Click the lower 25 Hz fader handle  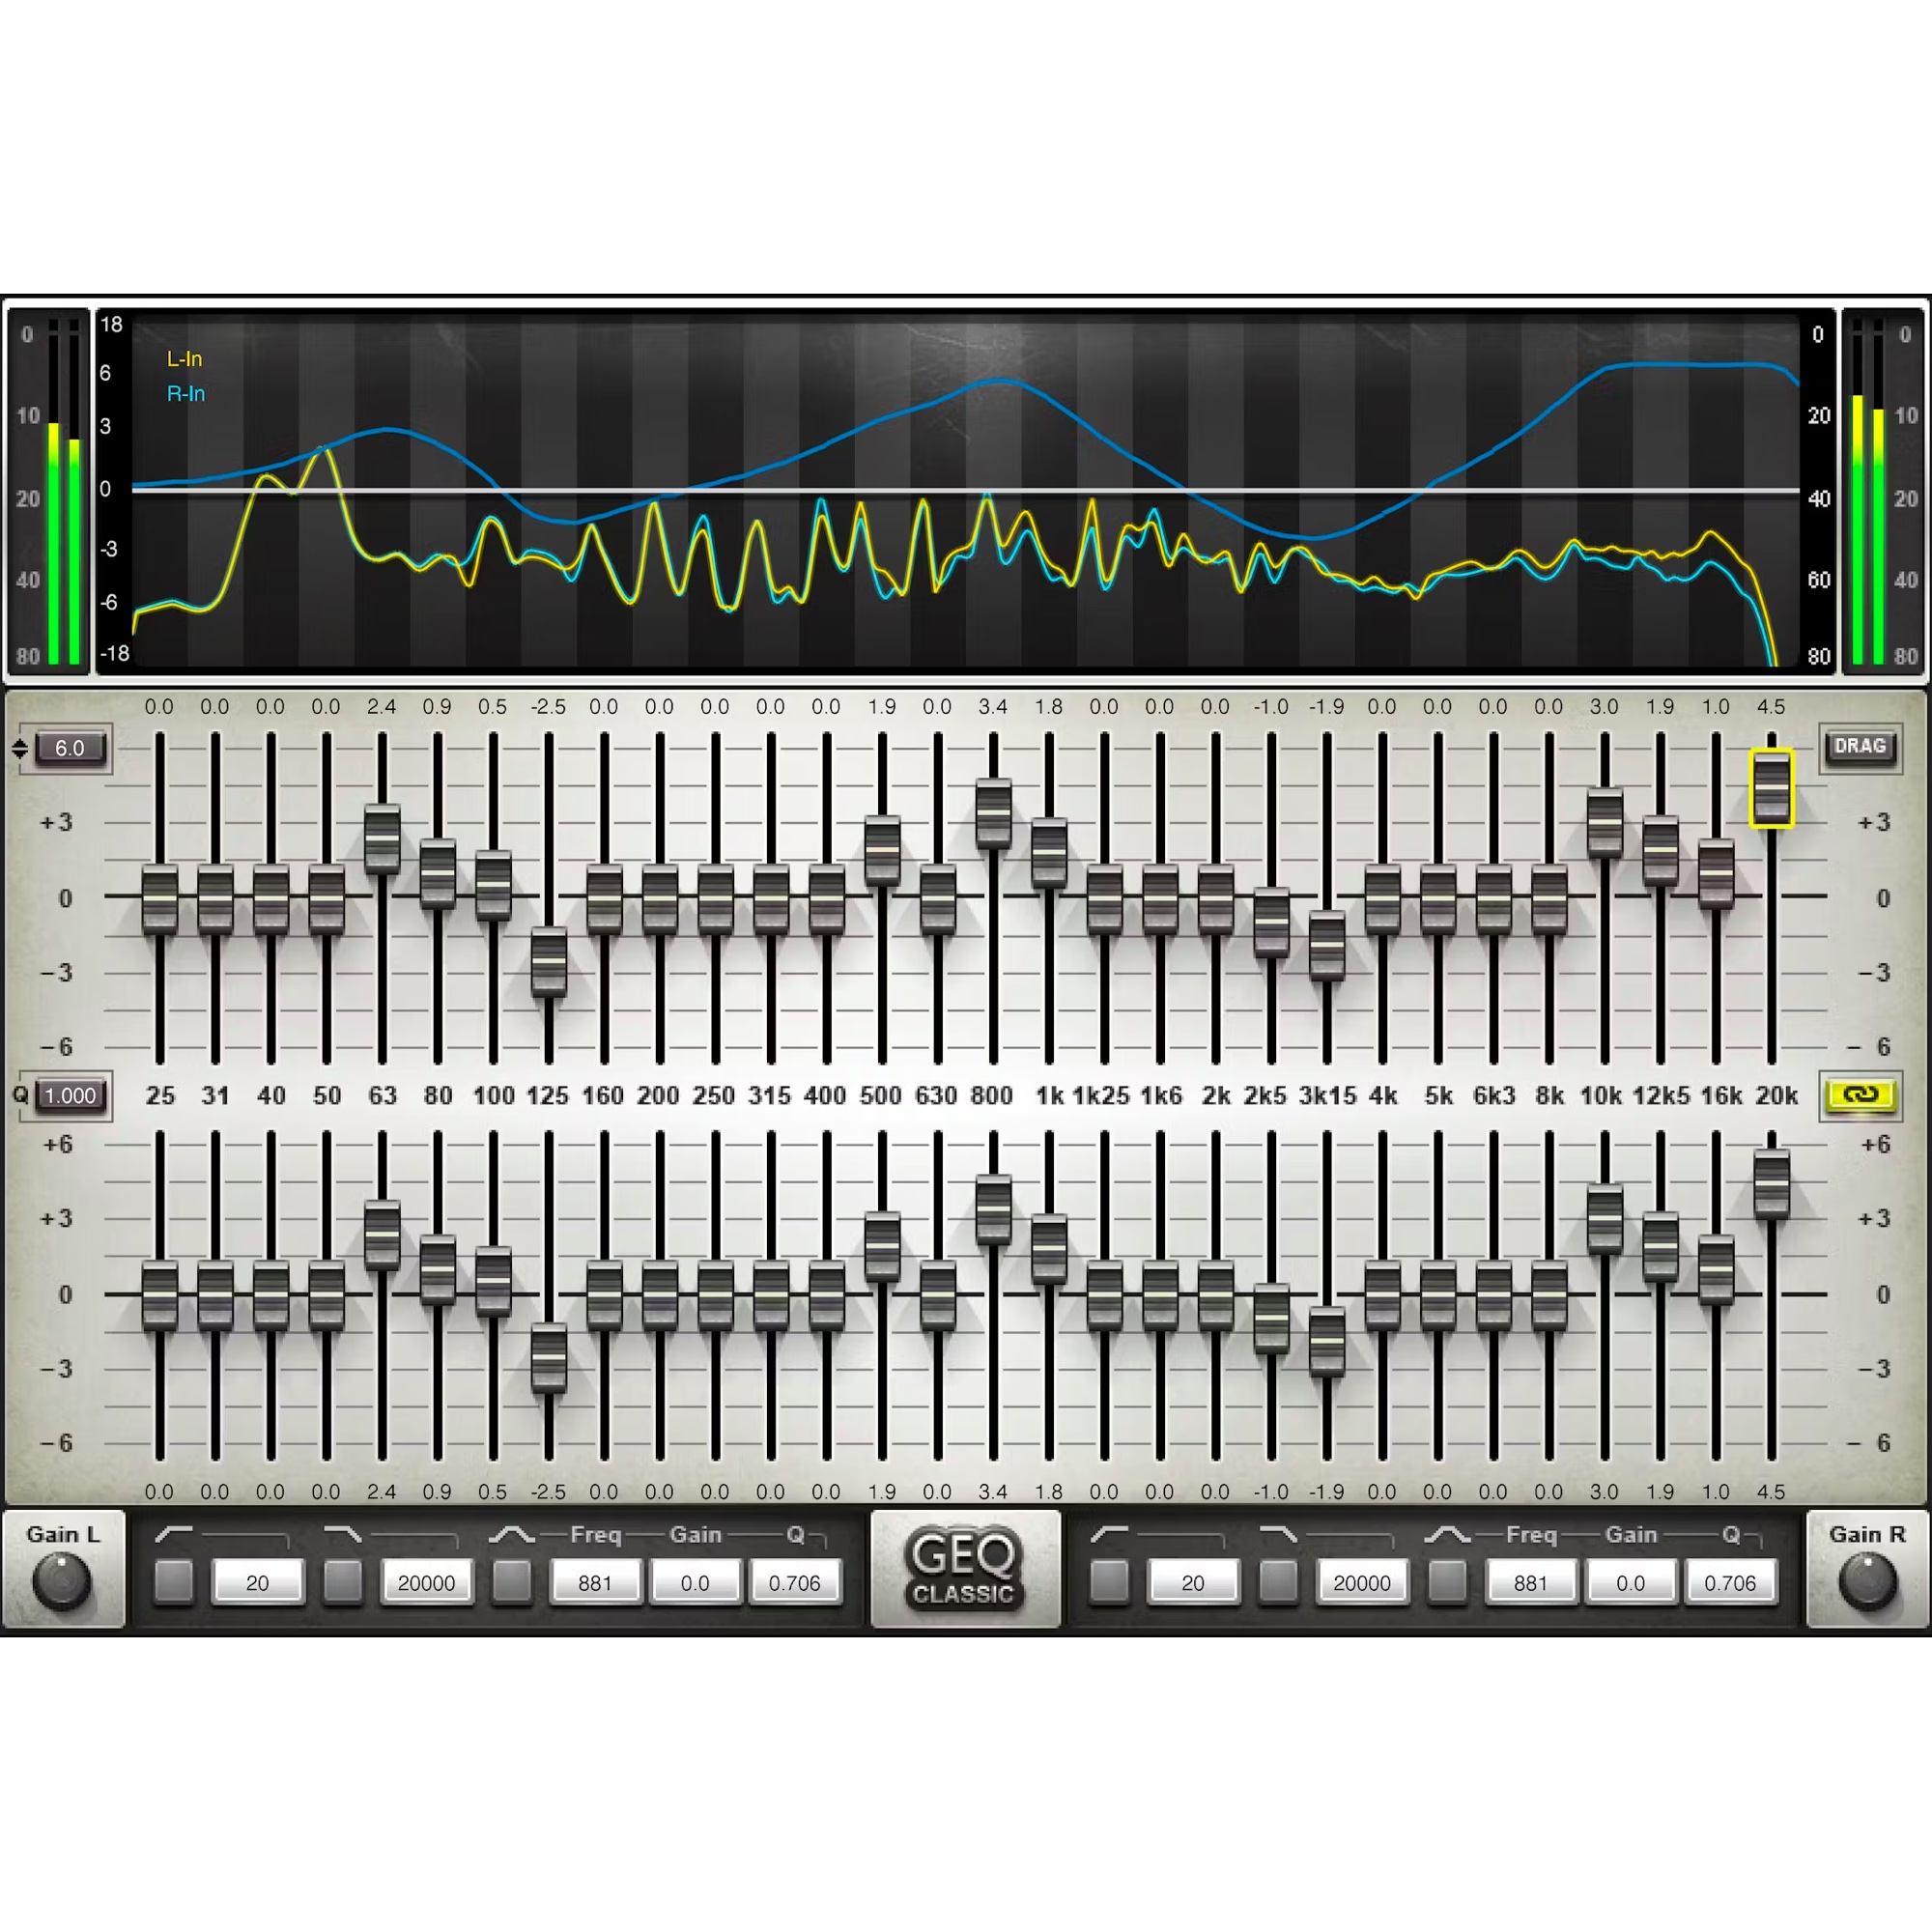160,1296
